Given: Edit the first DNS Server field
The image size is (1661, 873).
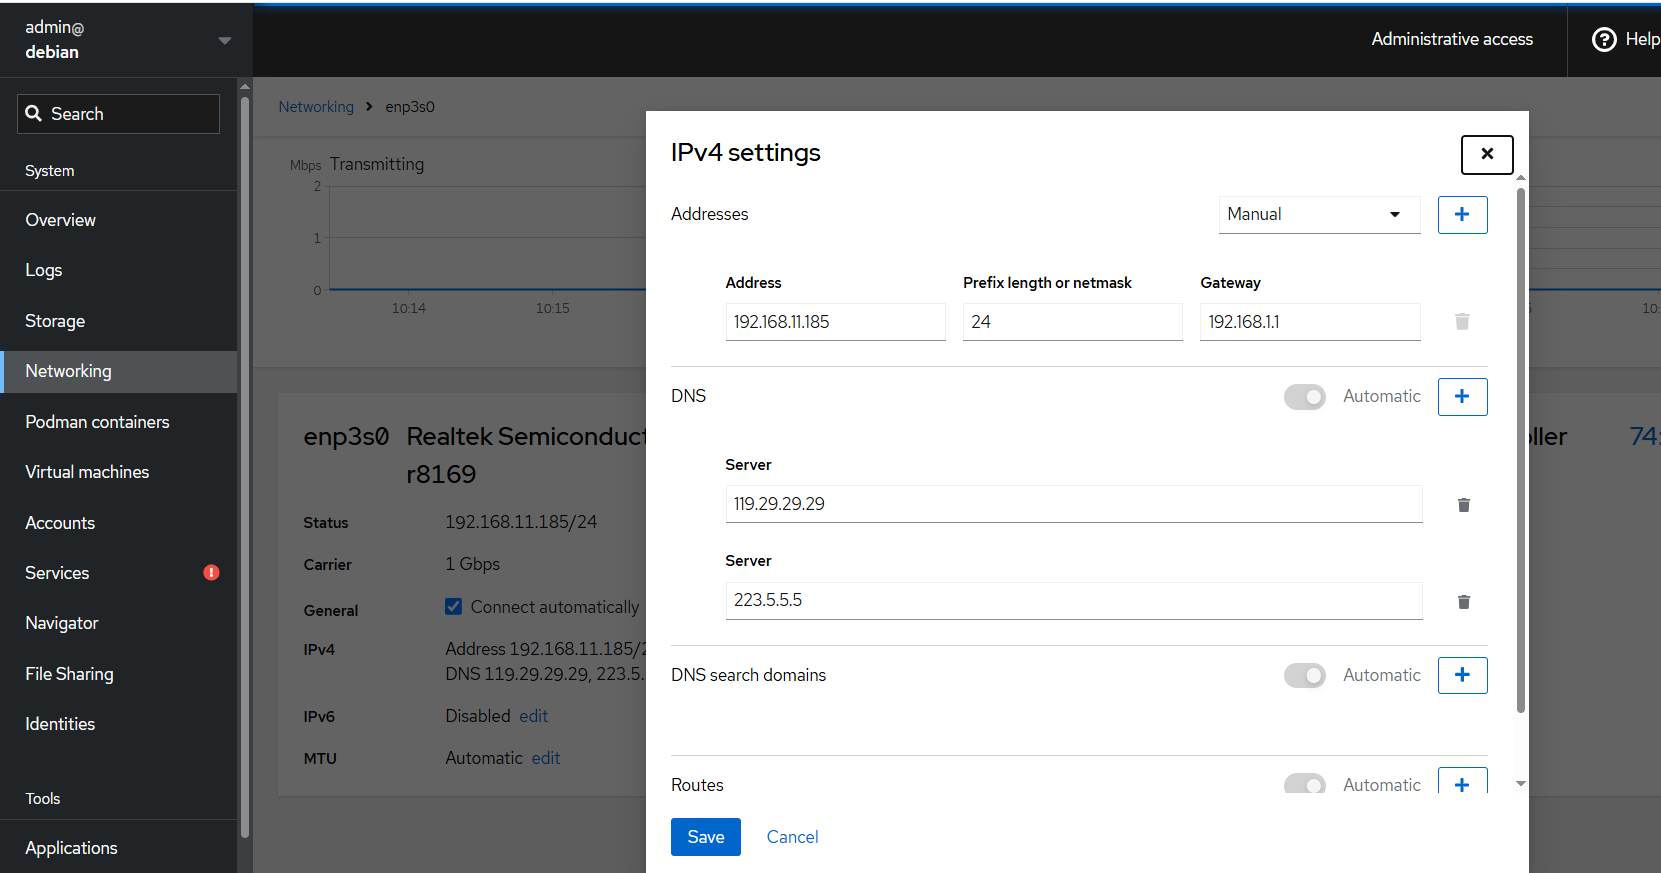Looking at the screenshot, I should (x=1074, y=504).
